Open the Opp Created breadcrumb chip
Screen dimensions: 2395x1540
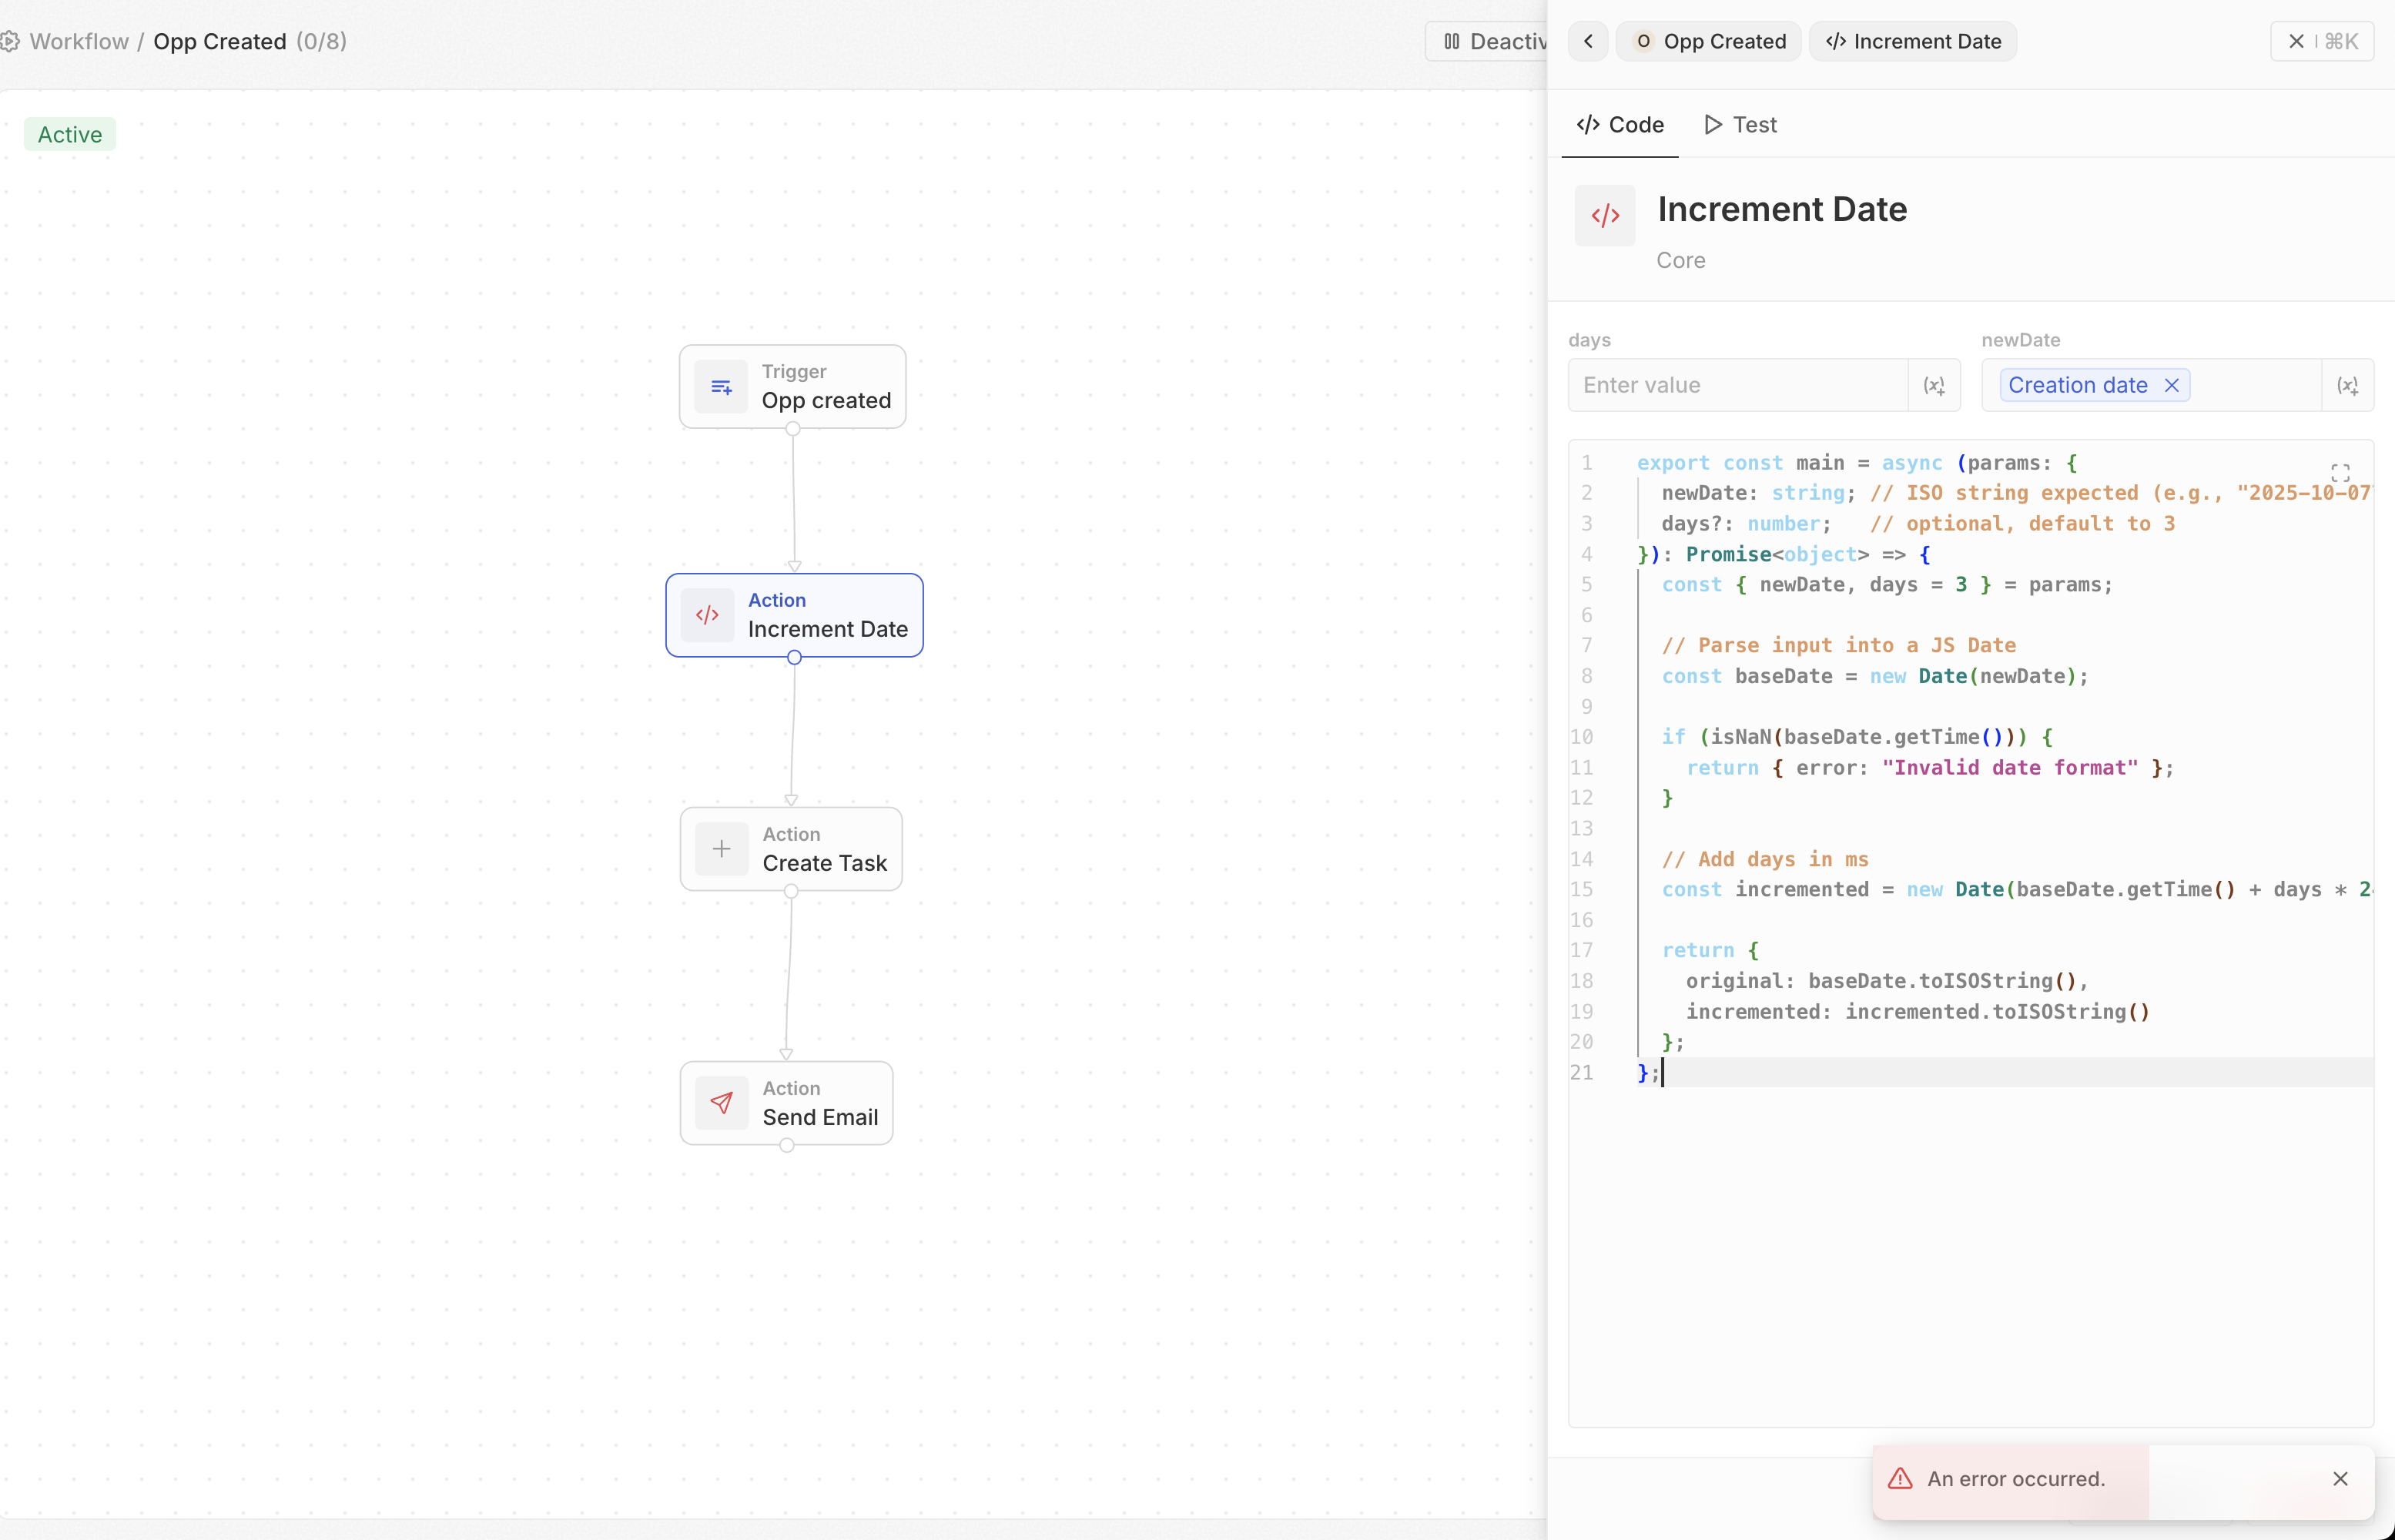pyautogui.click(x=1709, y=42)
